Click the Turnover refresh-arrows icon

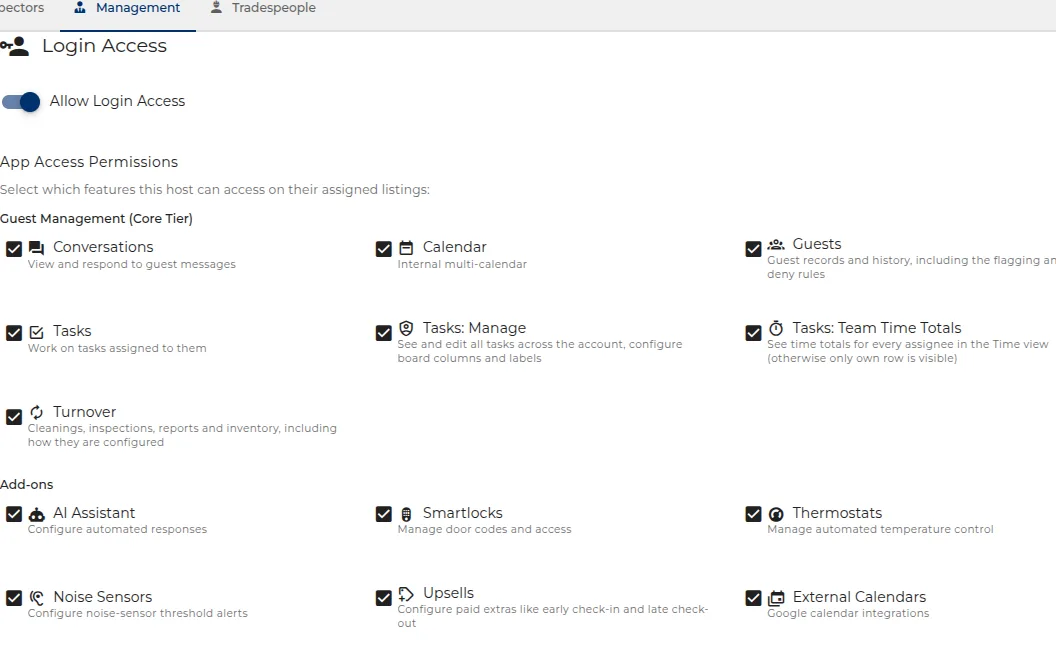[36, 412]
